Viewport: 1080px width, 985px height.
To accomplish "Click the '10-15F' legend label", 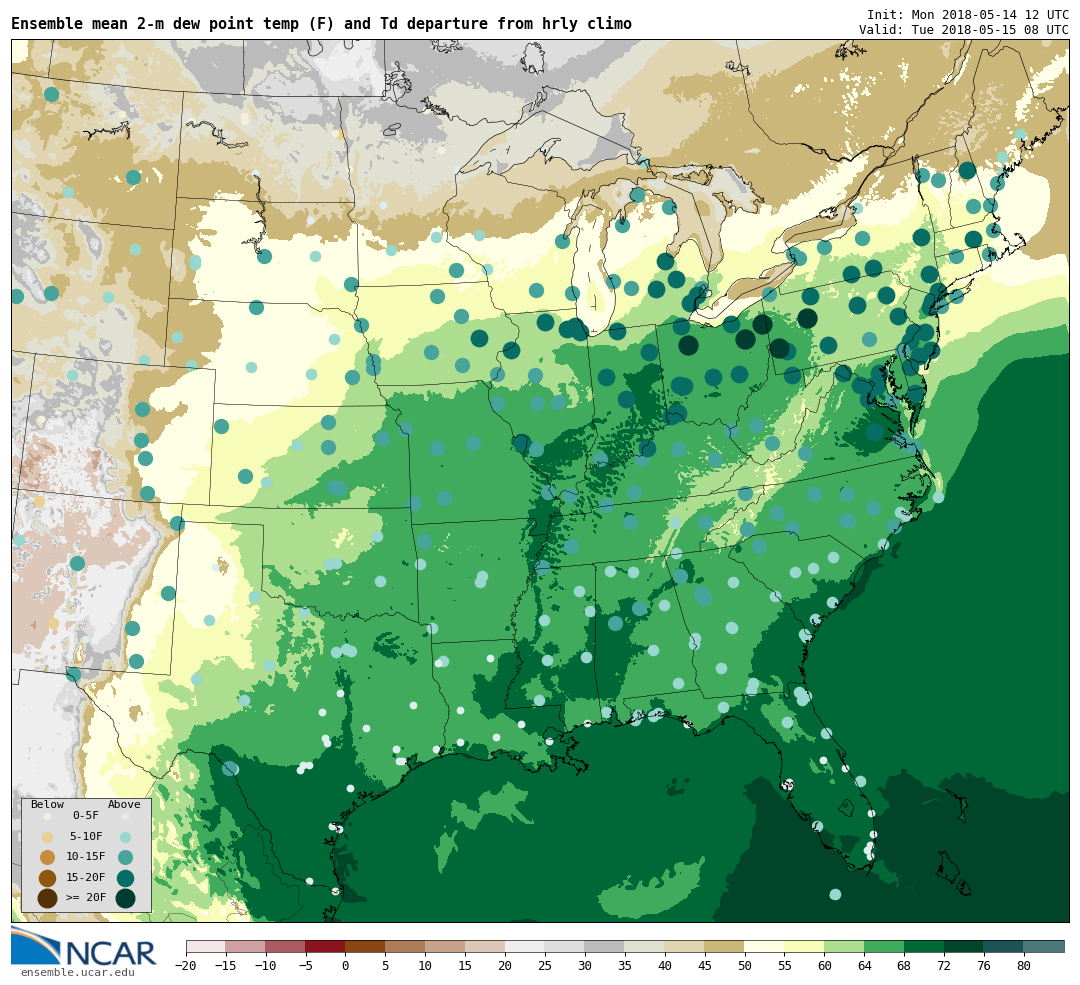I will point(86,856).
